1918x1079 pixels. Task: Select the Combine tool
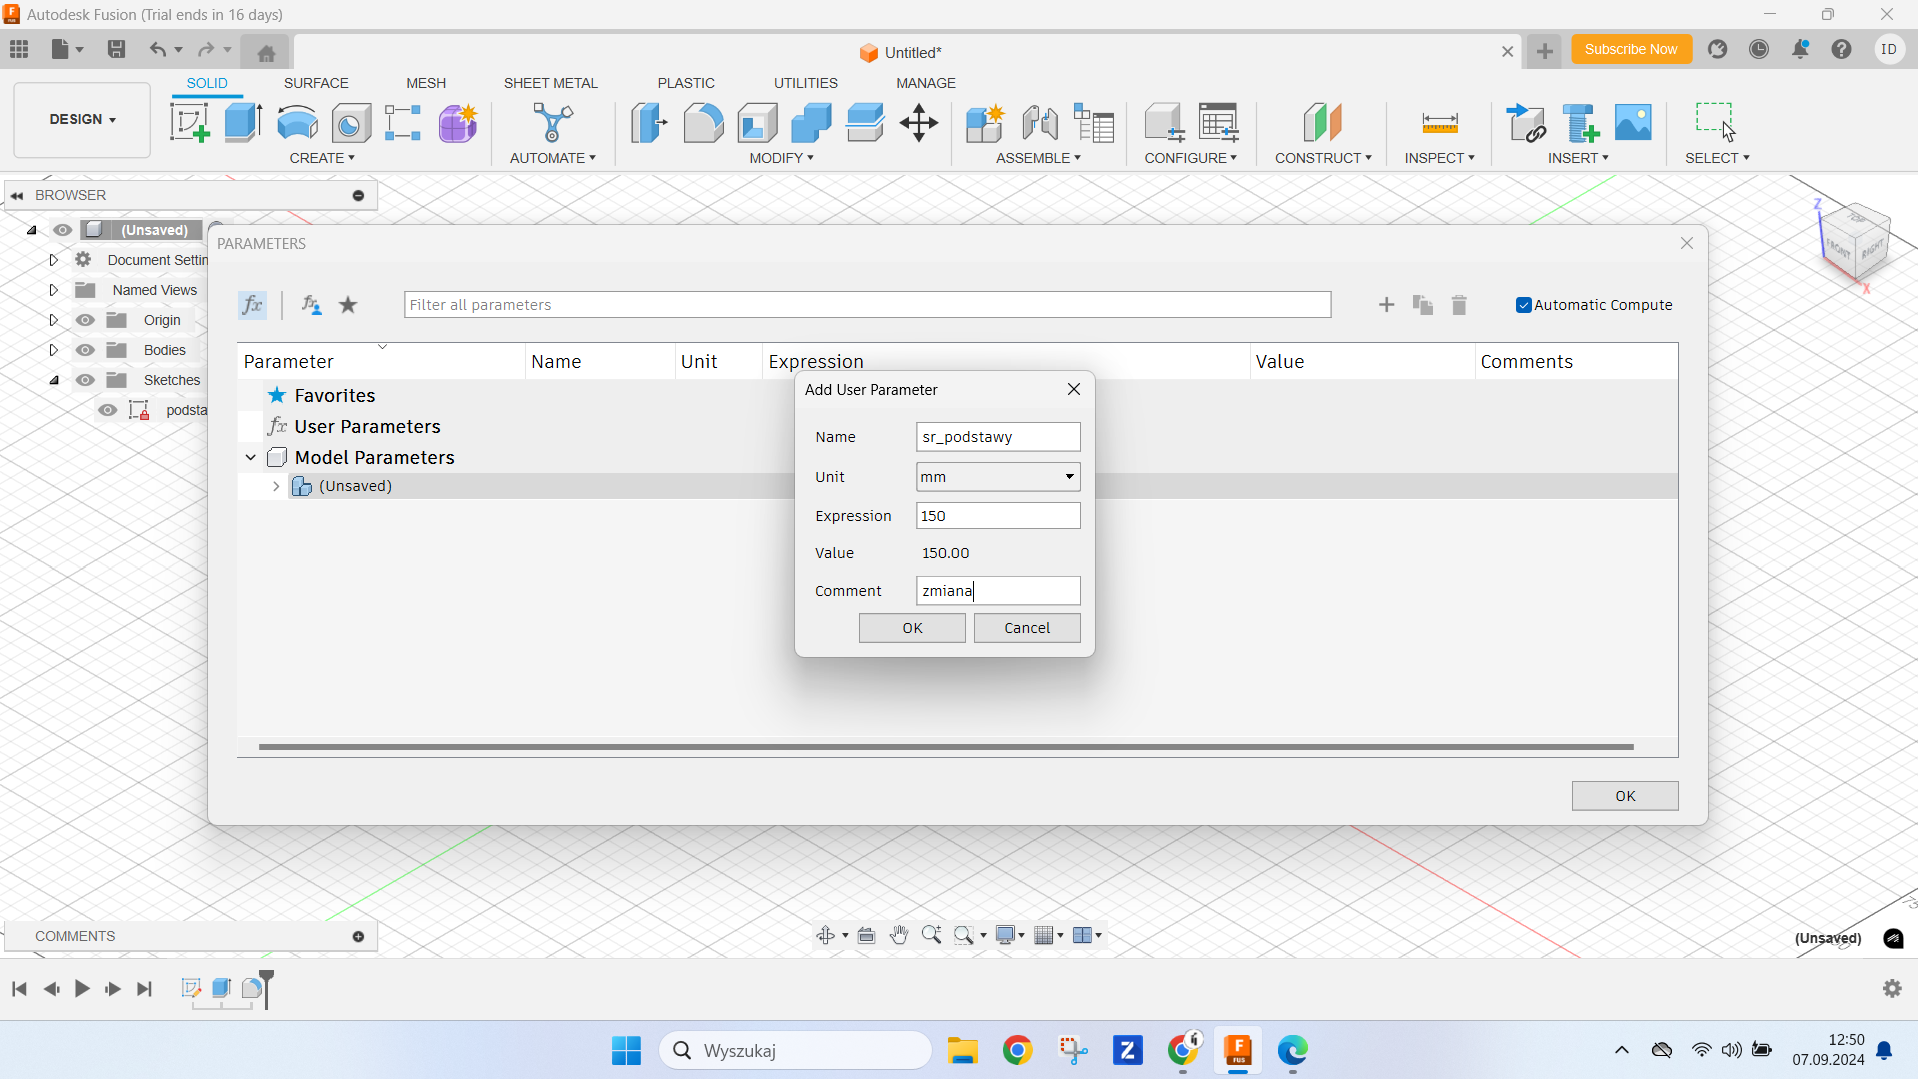click(811, 123)
